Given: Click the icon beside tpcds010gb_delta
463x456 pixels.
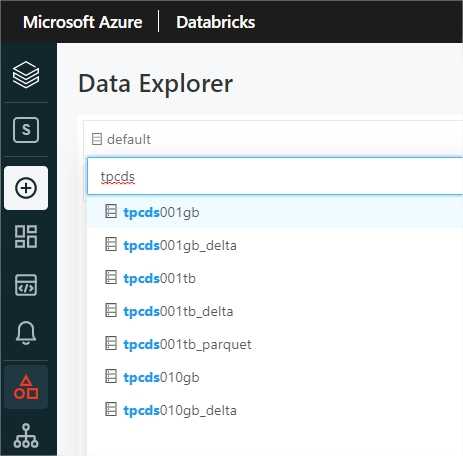Looking at the screenshot, I should pyautogui.click(x=111, y=409).
